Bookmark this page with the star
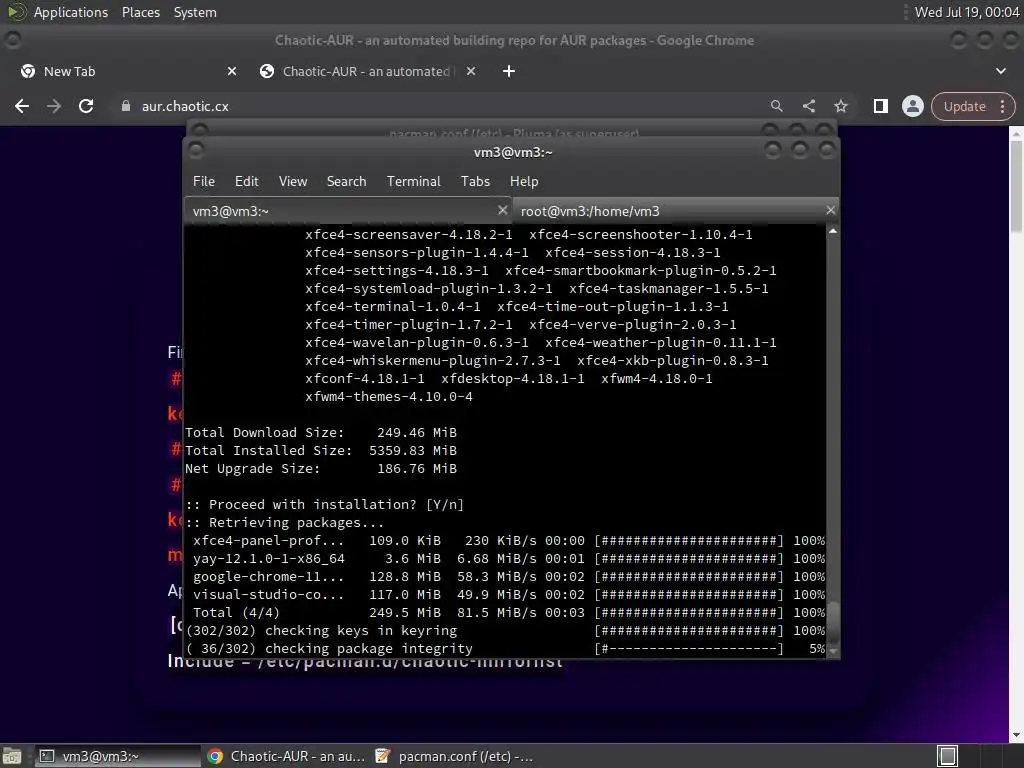The height and width of the screenshot is (768, 1024). pos(840,106)
